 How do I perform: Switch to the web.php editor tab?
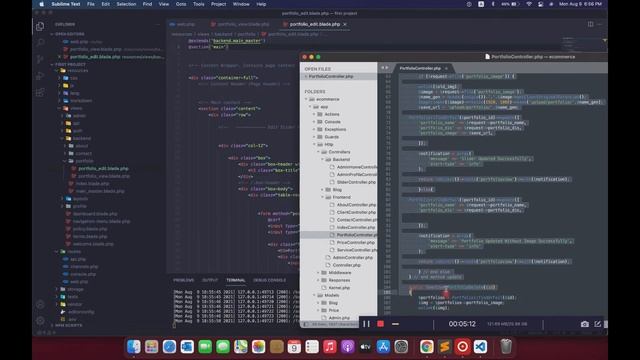coord(186,24)
